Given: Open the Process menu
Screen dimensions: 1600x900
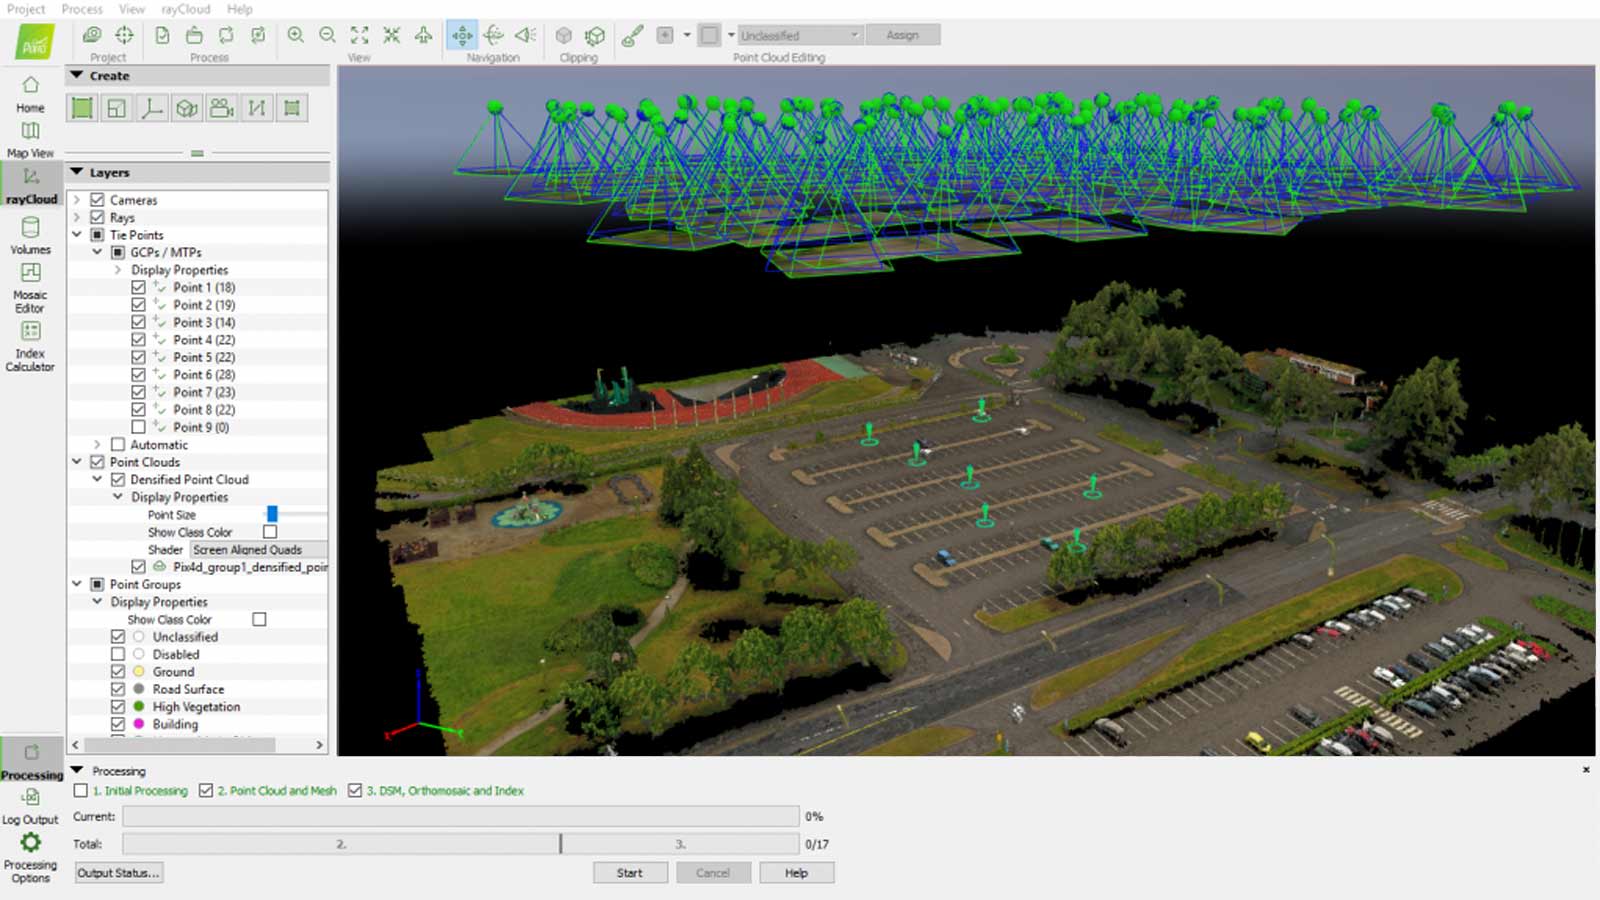Looking at the screenshot, I should (x=81, y=9).
